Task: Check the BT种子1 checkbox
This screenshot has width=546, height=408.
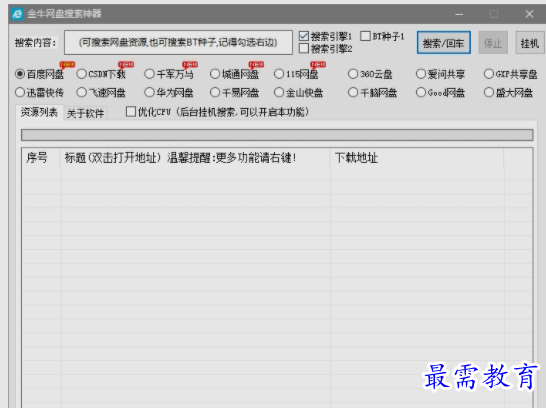Action: coord(365,36)
